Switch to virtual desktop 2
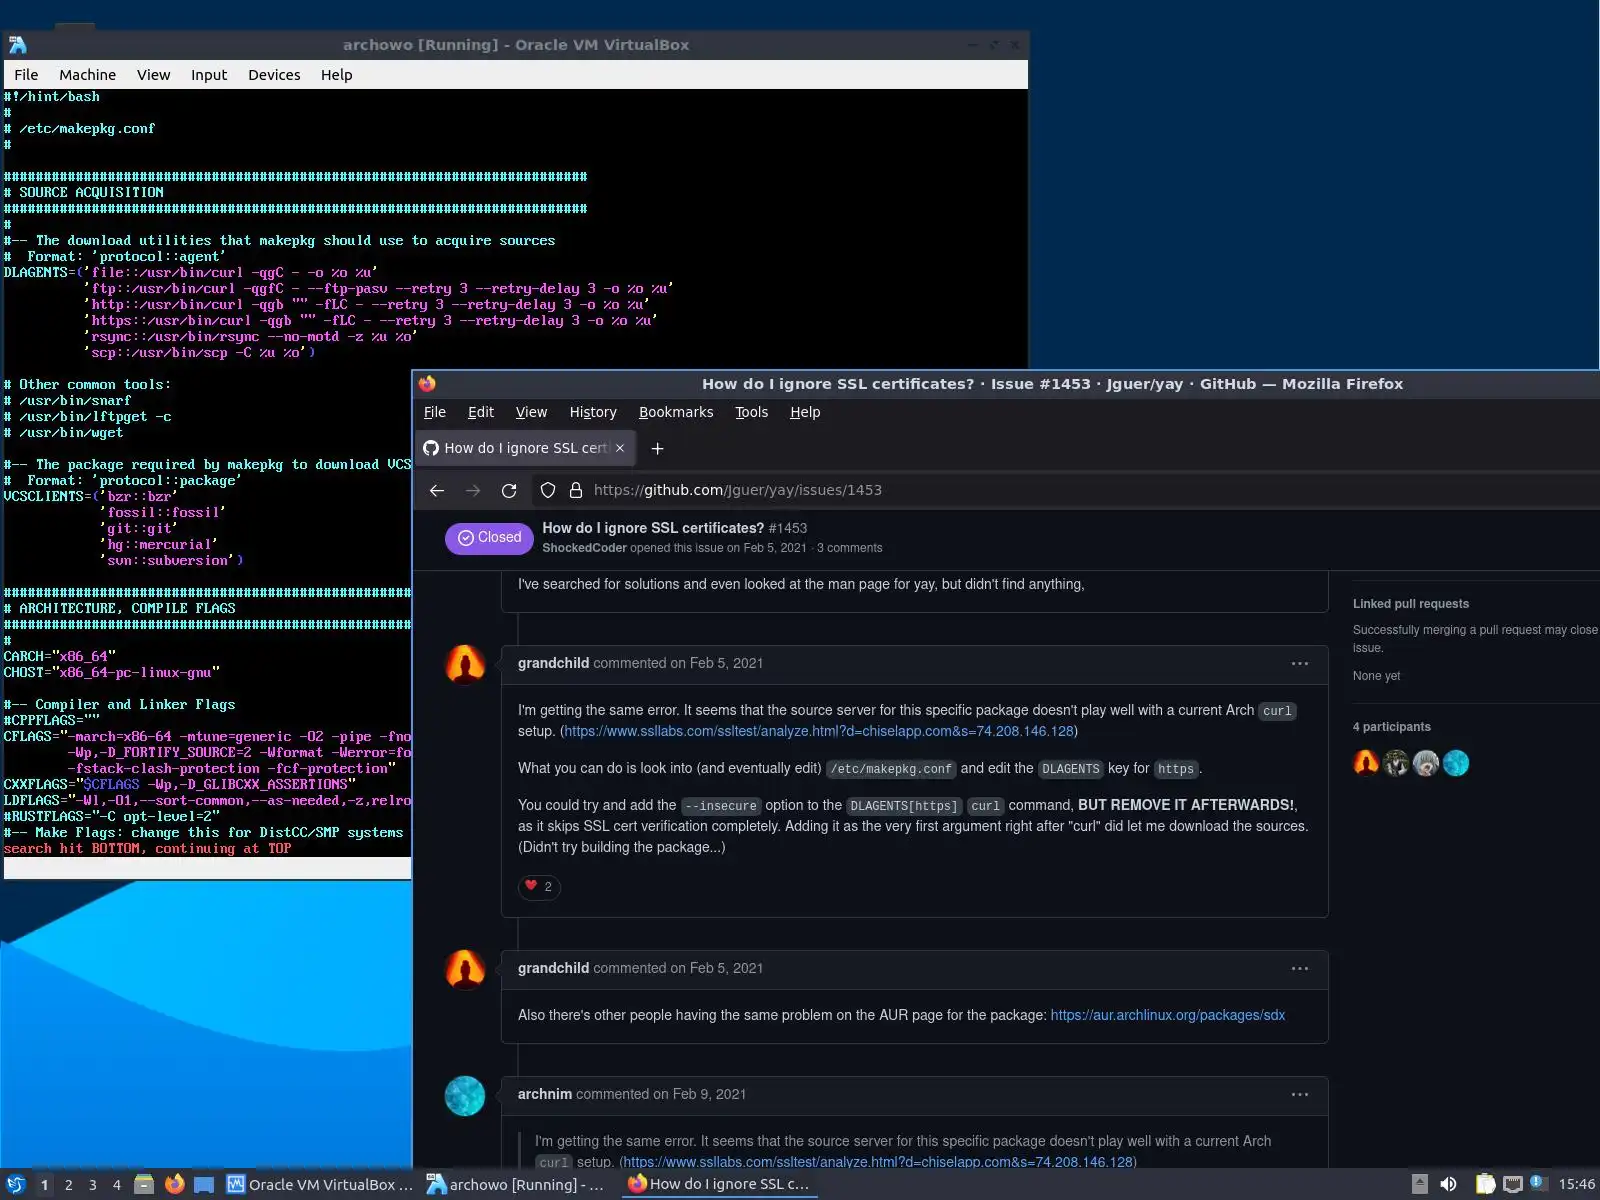 point(68,1185)
